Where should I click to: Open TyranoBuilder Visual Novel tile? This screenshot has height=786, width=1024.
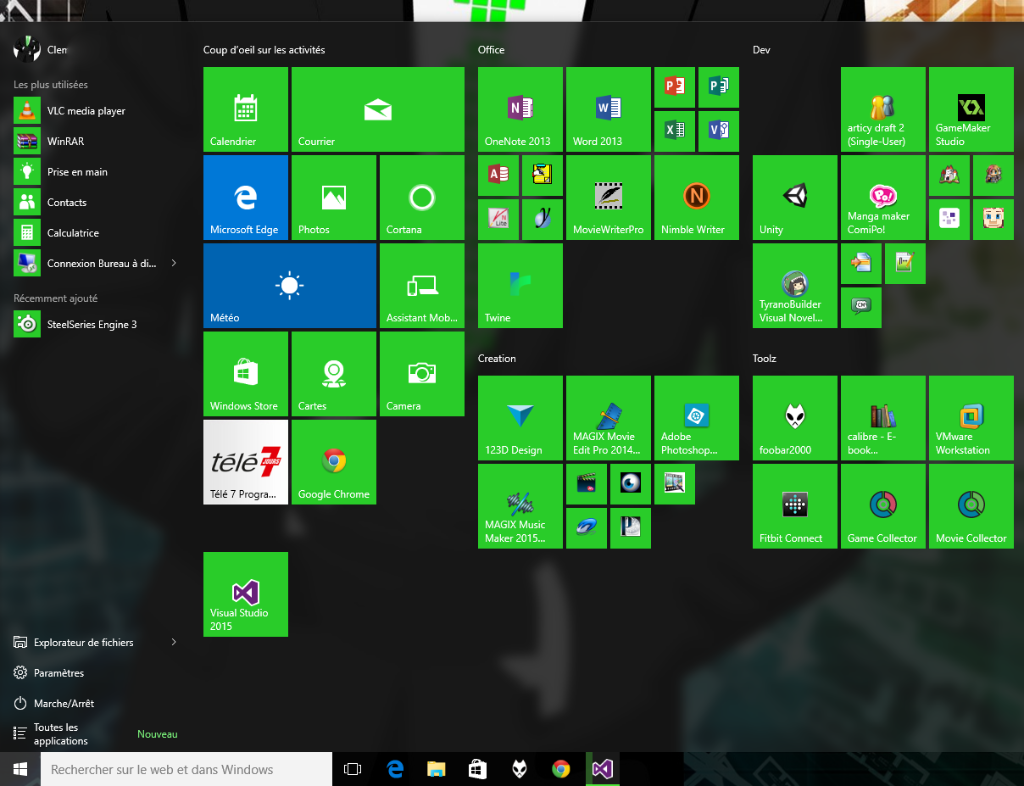click(x=795, y=285)
